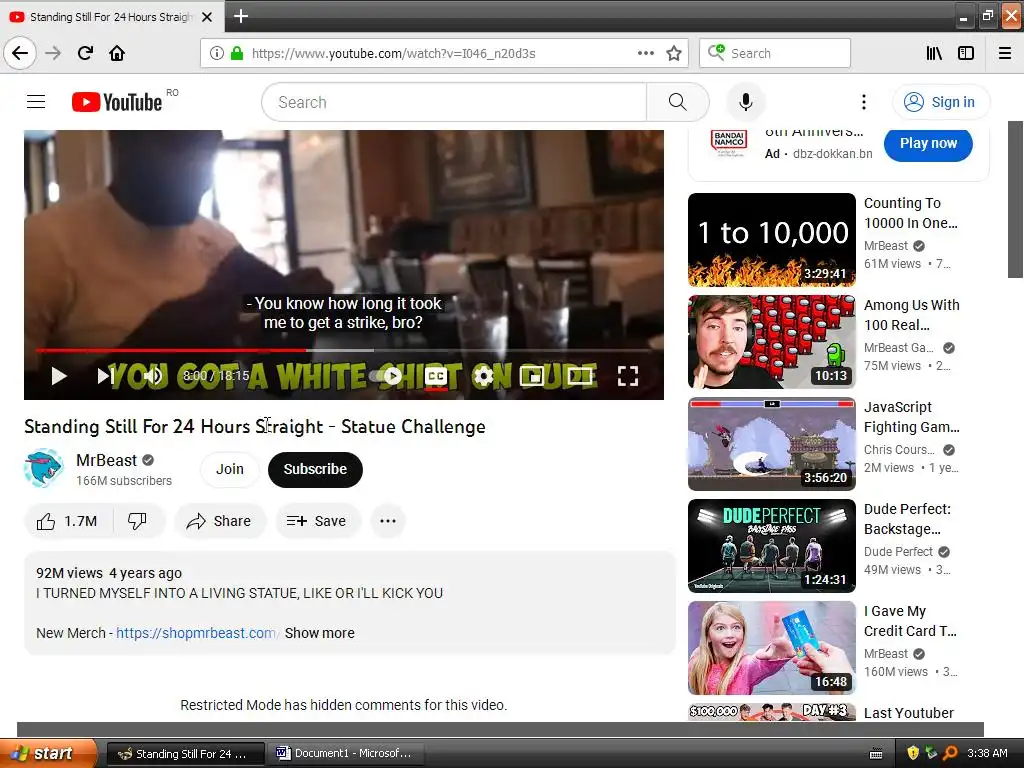Image resolution: width=1024 pixels, height=768 pixels.
Task: Like the video with 1.7M likes
Action: pyautogui.click(x=68, y=521)
